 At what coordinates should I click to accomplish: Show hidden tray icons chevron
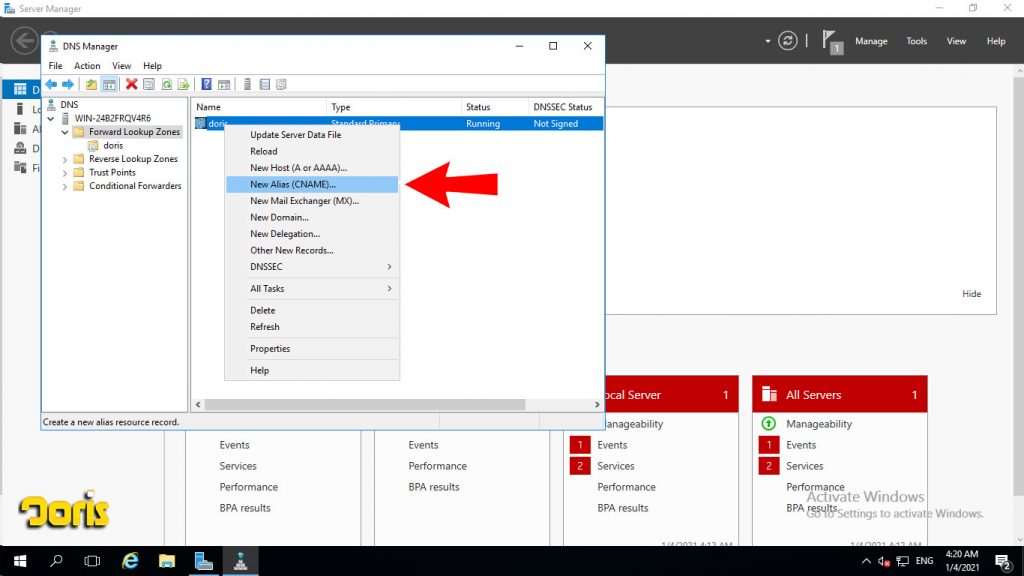point(866,561)
